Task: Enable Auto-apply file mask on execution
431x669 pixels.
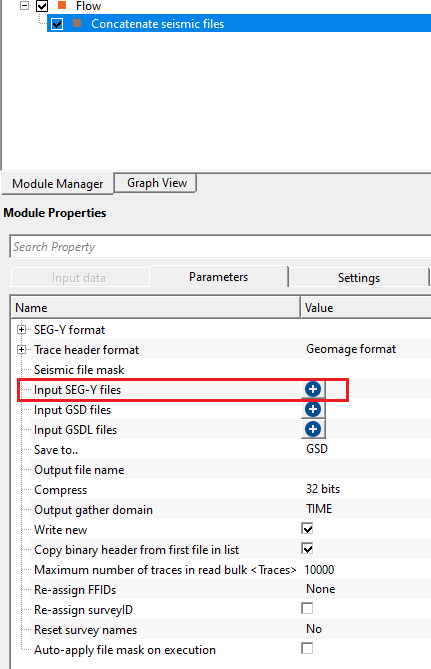Action: 307,649
